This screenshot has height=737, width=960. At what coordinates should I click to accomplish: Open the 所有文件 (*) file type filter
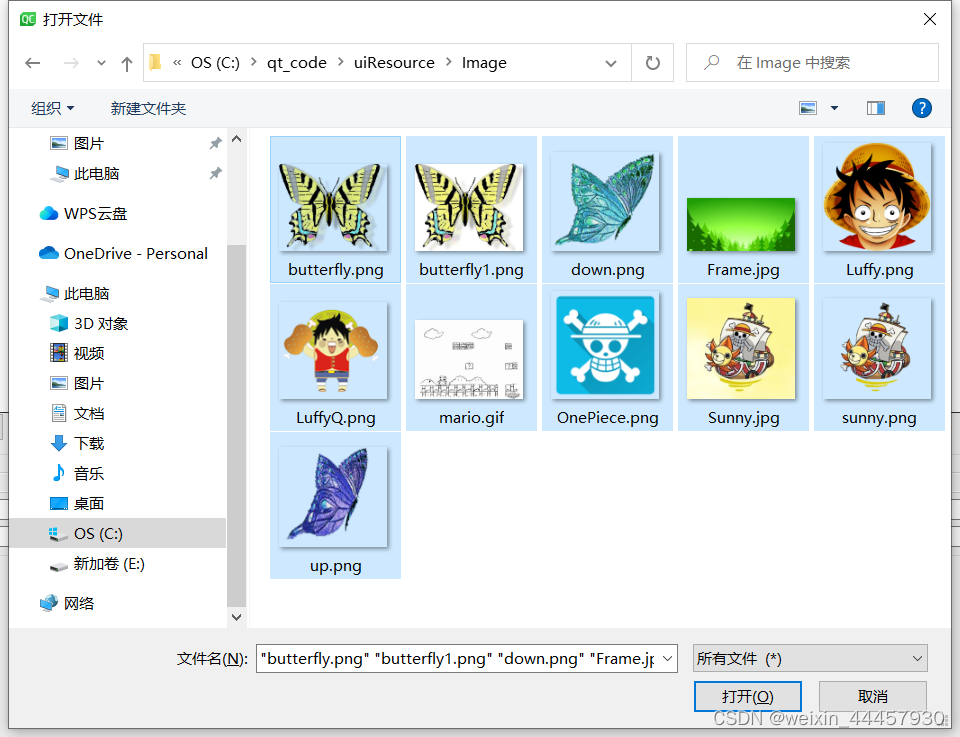pos(810,659)
